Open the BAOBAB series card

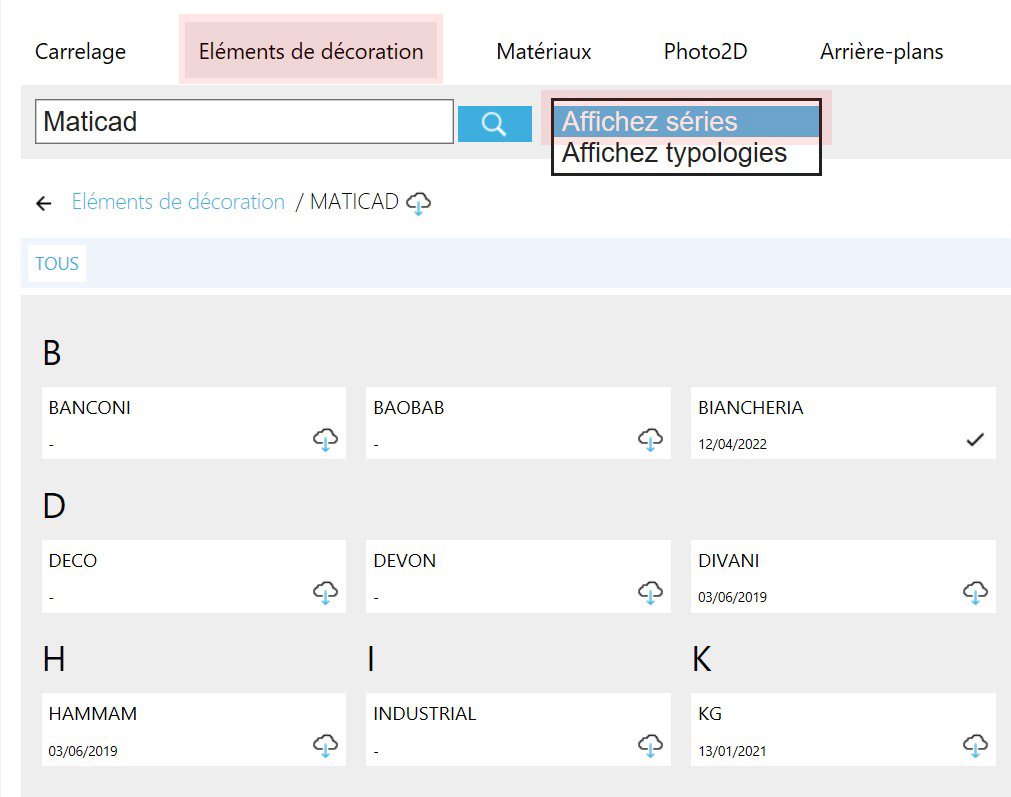click(x=518, y=423)
